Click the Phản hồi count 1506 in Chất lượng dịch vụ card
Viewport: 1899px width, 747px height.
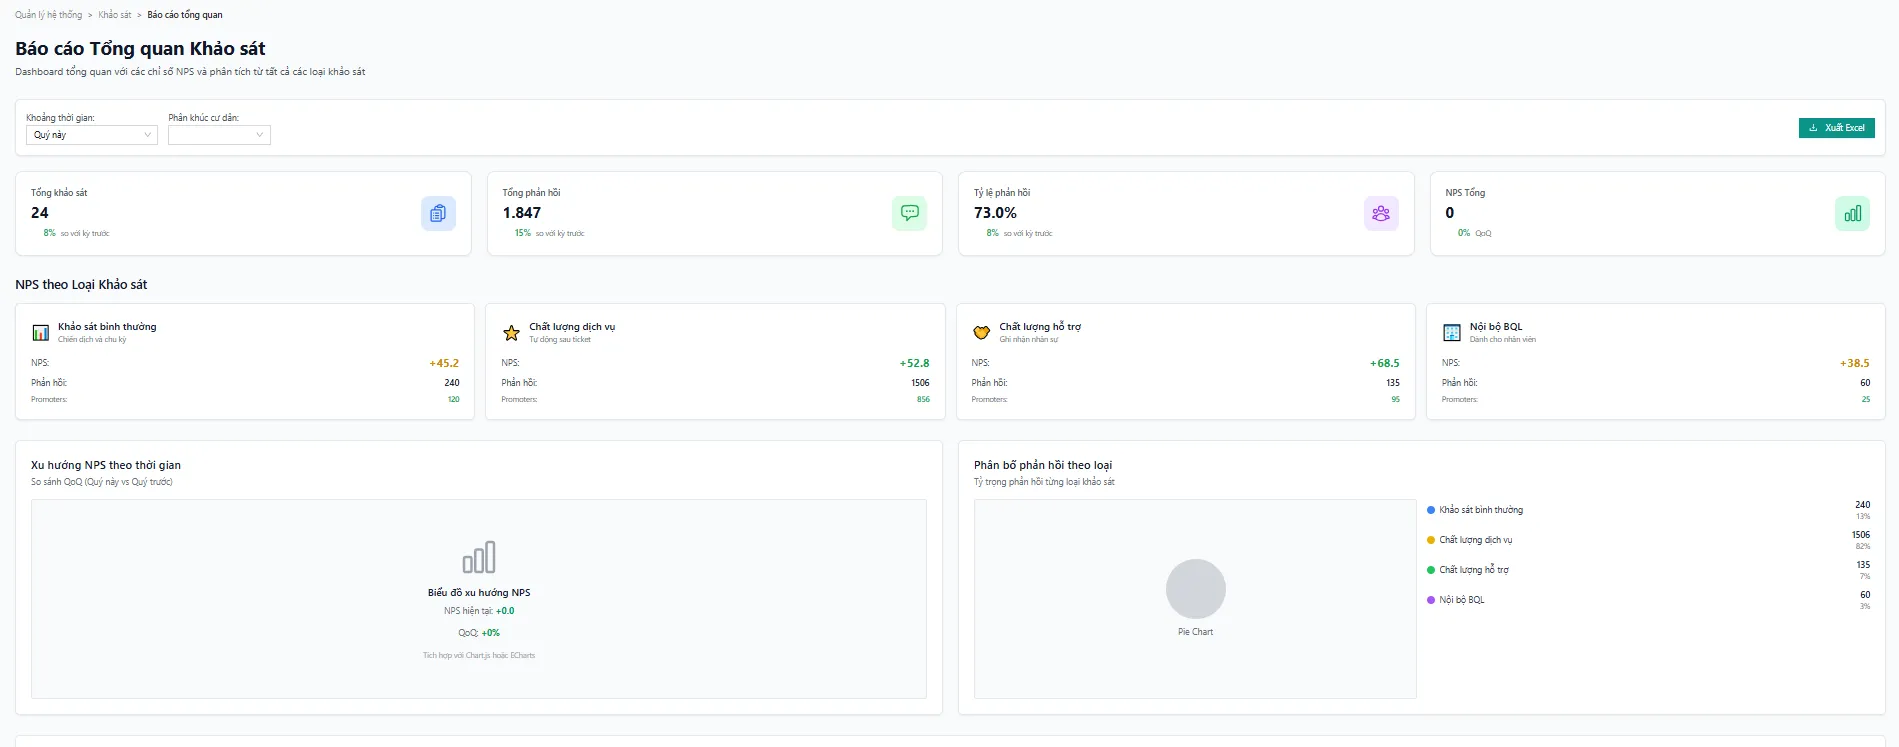coord(920,383)
